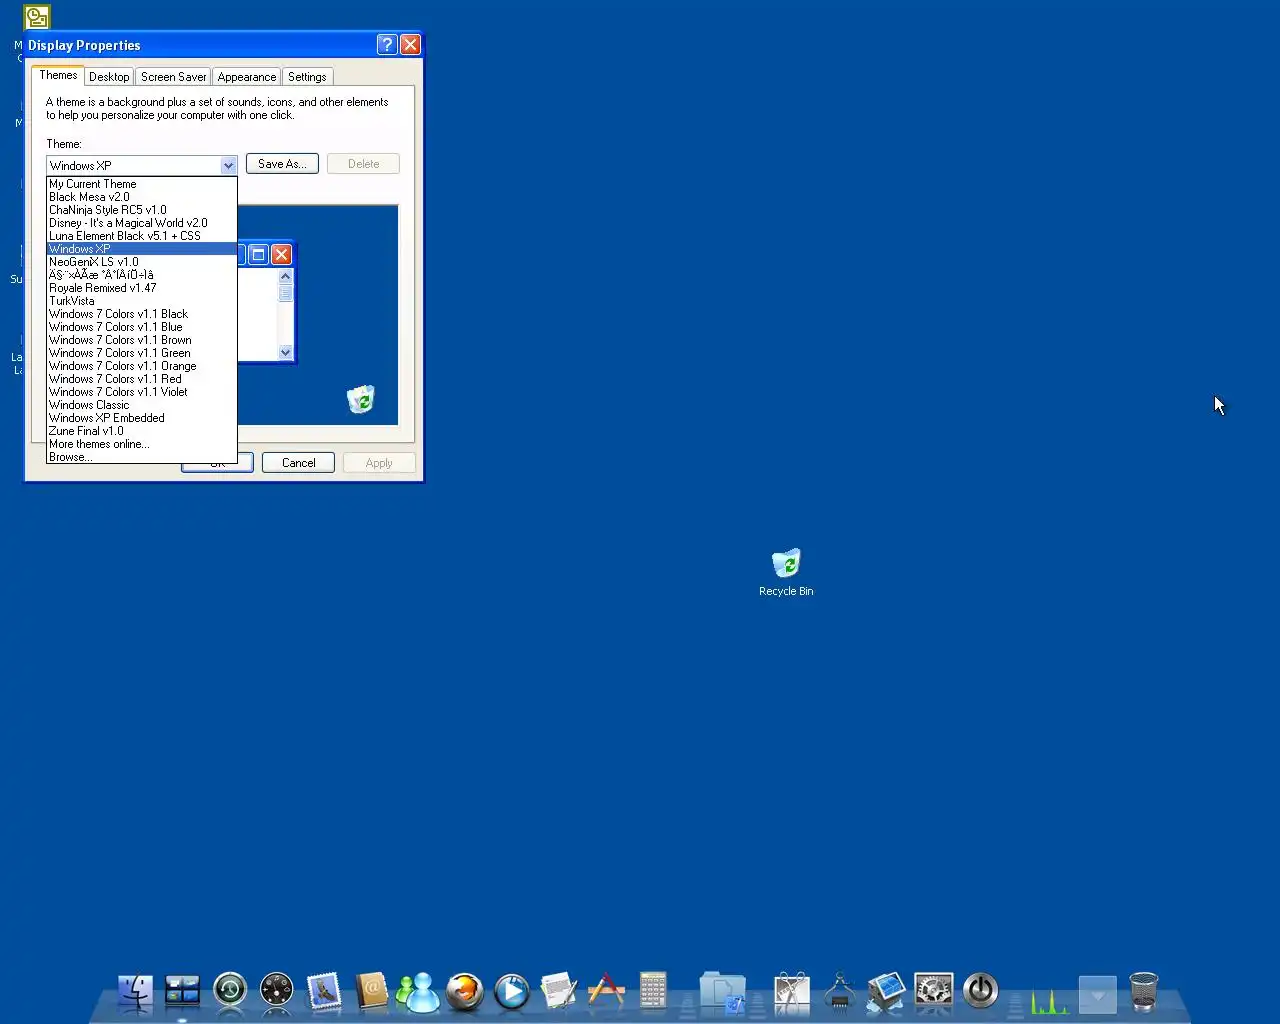Launch Firefox from the dock
Image resolution: width=1280 pixels, height=1024 pixels.
click(465, 991)
